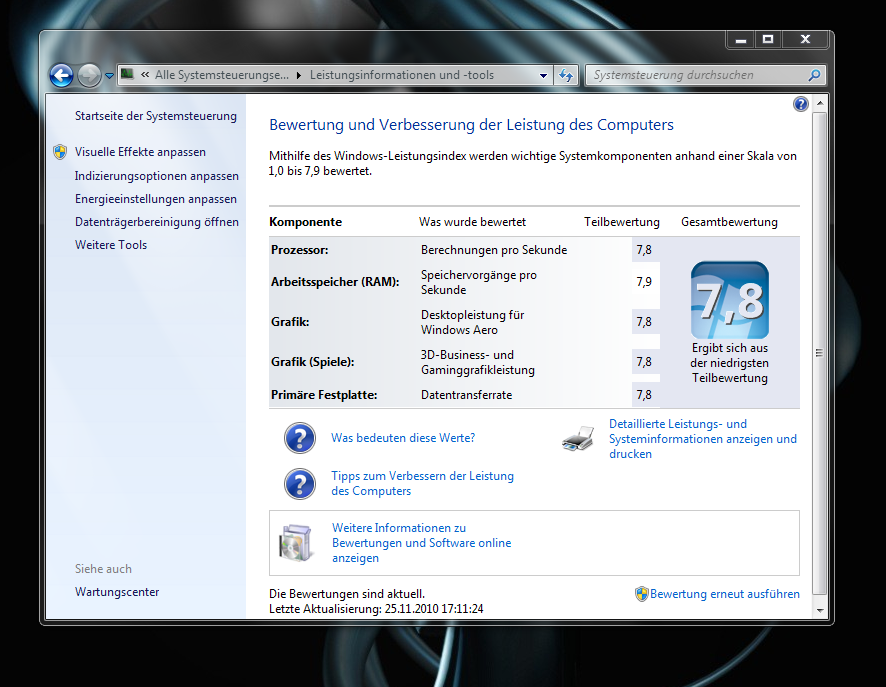Click the large 7,8 overall score badge
Viewport: 886px width, 687px height.
pyautogui.click(x=729, y=300)
